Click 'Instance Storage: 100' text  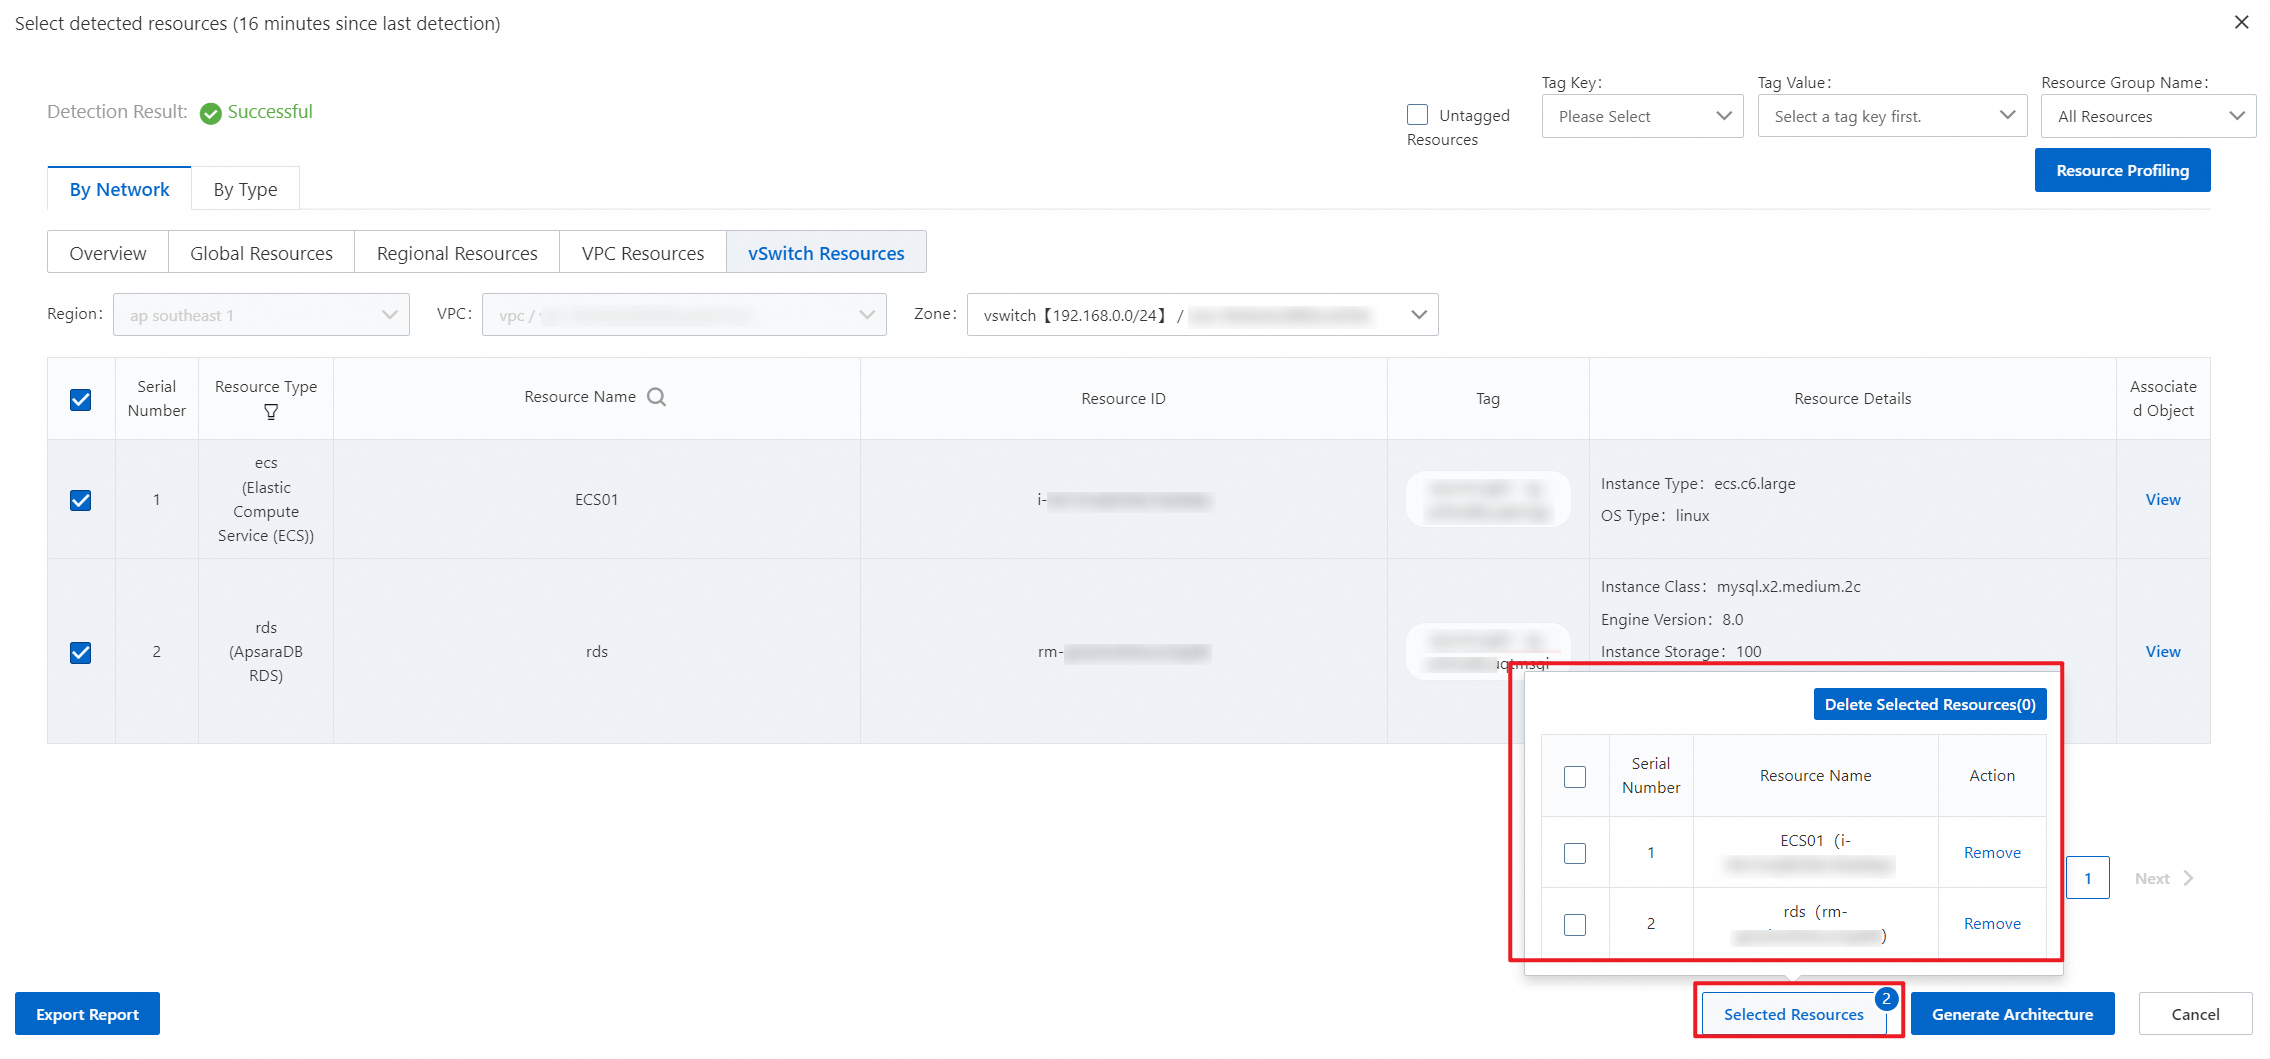coord(1681,651)
